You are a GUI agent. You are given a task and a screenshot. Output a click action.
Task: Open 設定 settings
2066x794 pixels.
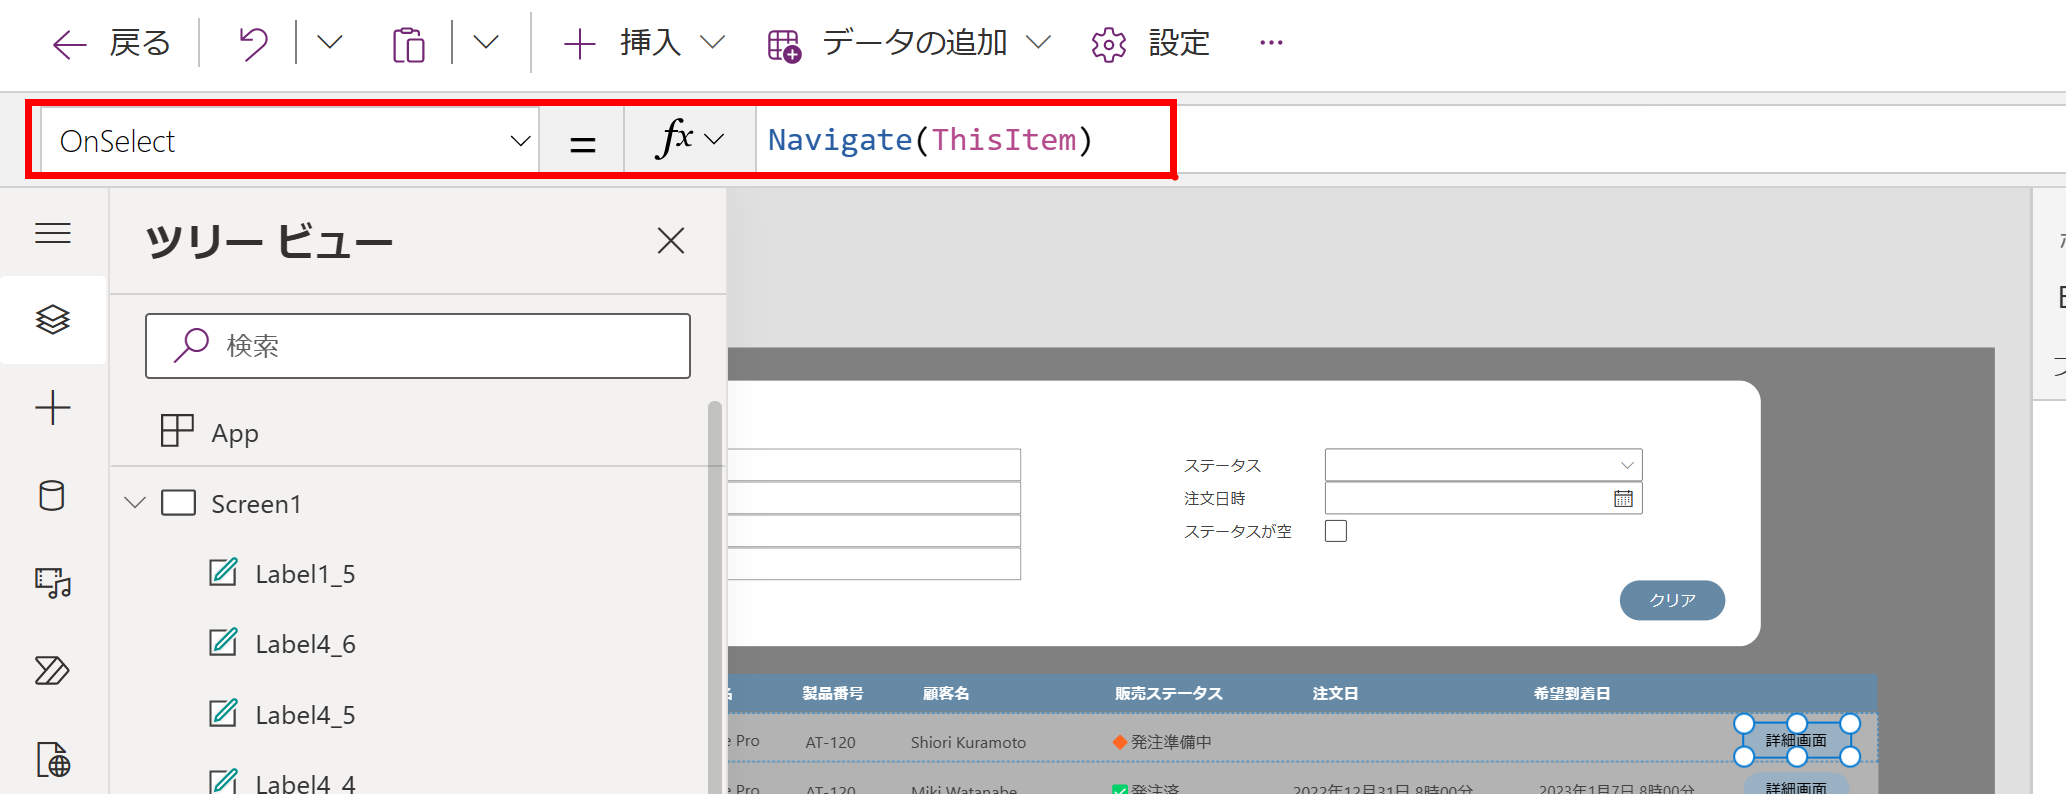1150,43
